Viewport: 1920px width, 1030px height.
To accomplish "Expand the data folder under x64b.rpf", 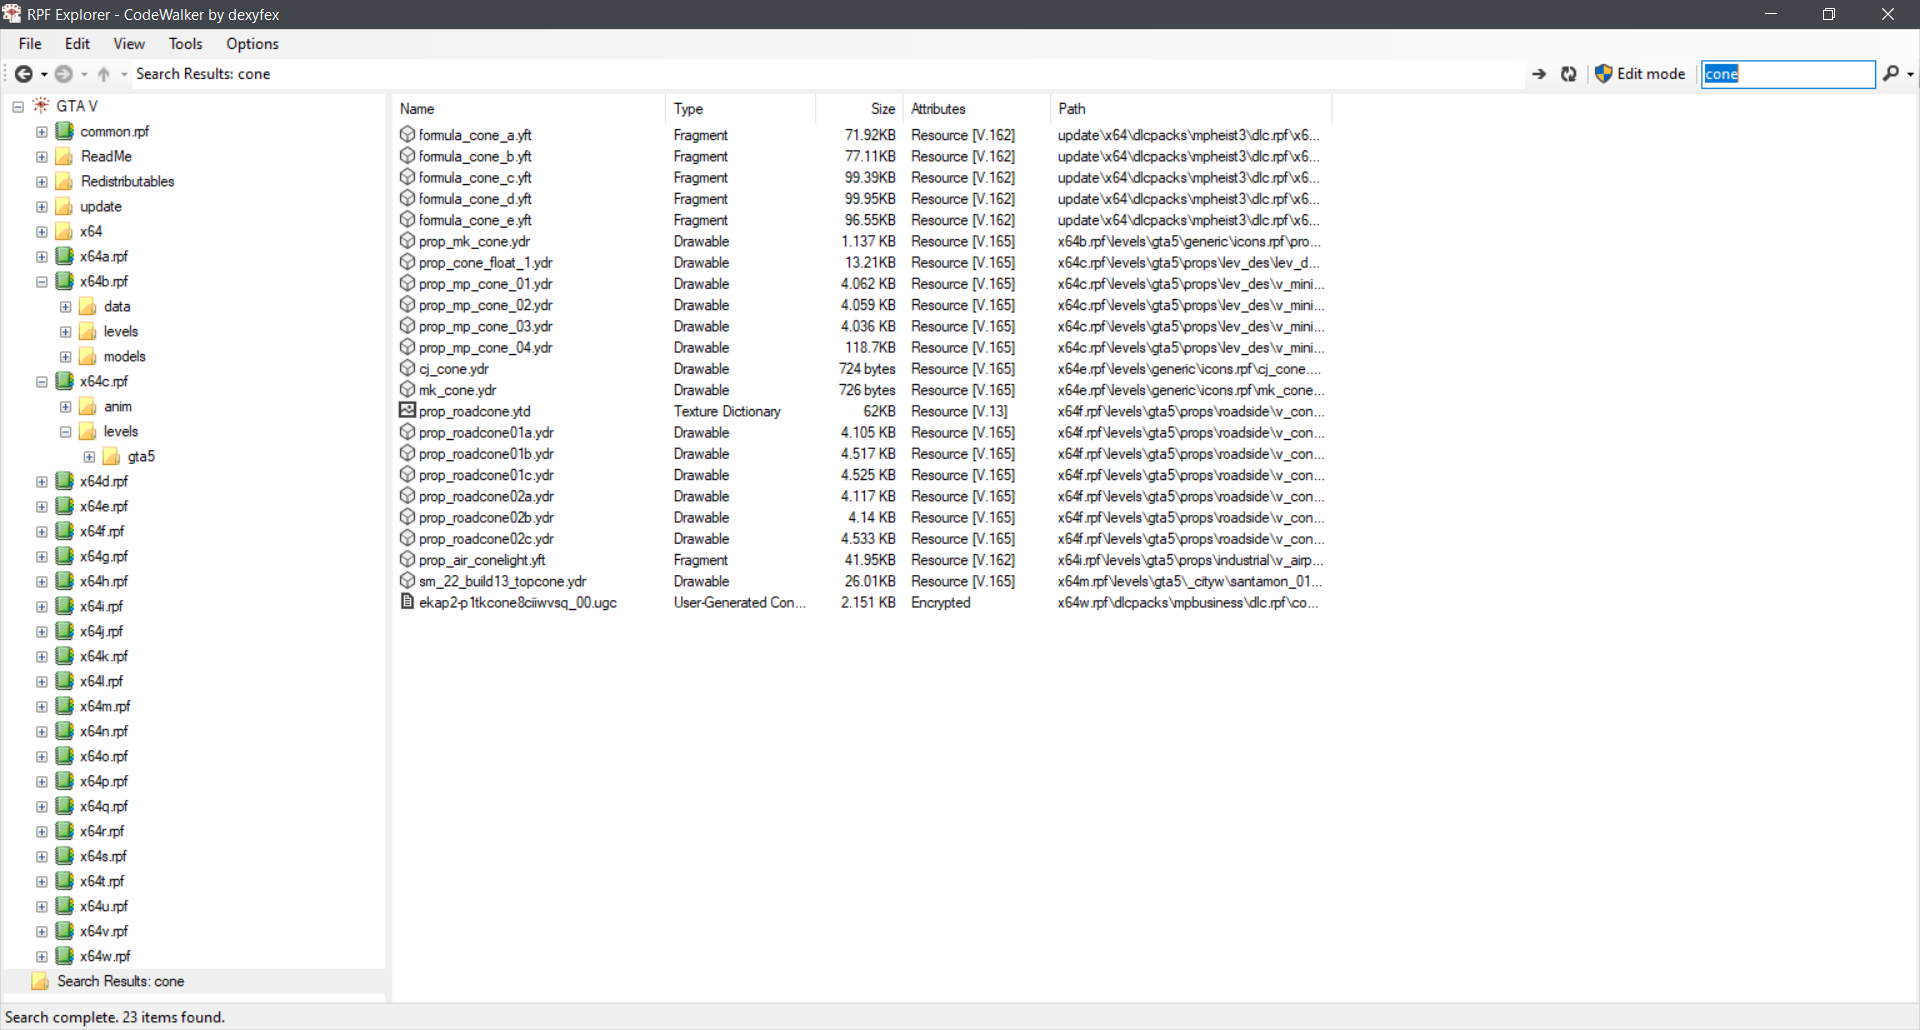I will point(65,306).
